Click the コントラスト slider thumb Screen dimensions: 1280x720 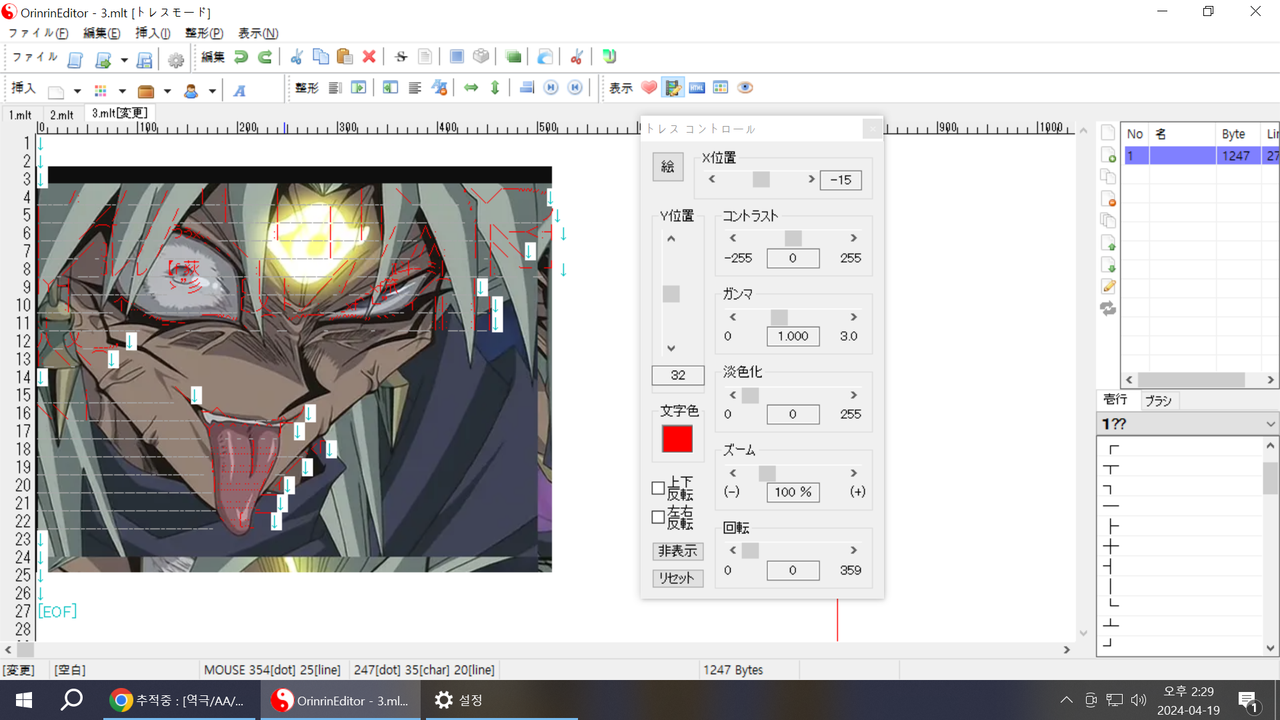793,238
